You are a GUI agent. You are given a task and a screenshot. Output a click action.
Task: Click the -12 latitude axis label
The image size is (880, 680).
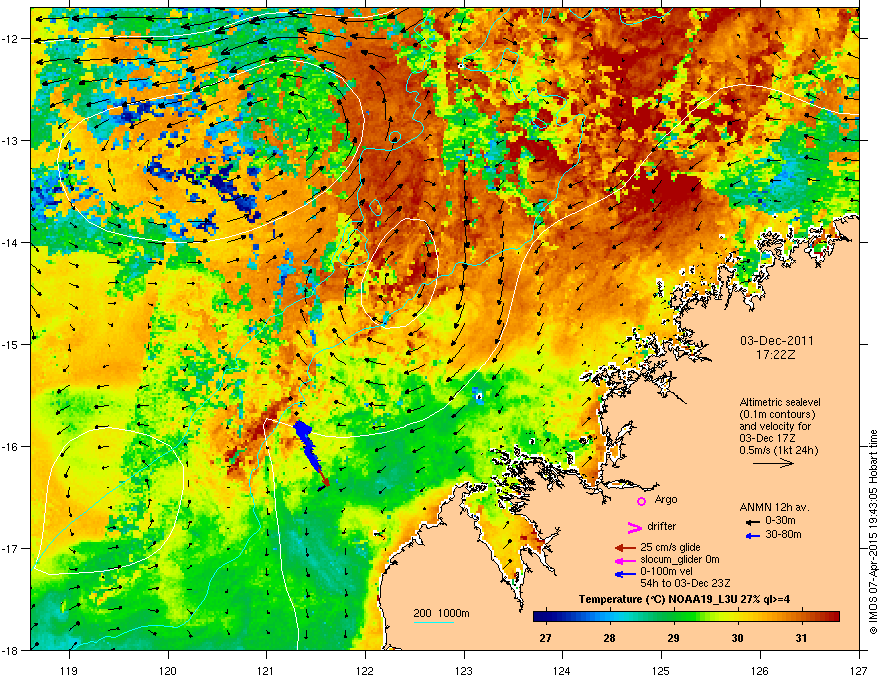pos(11,39)
